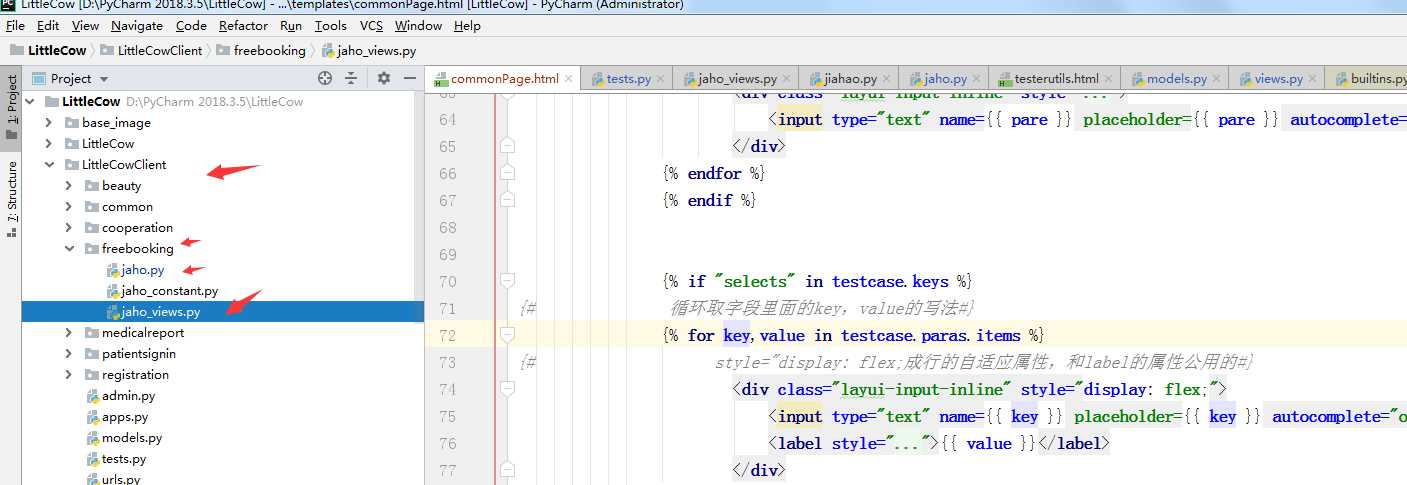This screenshot has height=485, width=1407.
Task: Open the Window menu
Action: (418, 26)
